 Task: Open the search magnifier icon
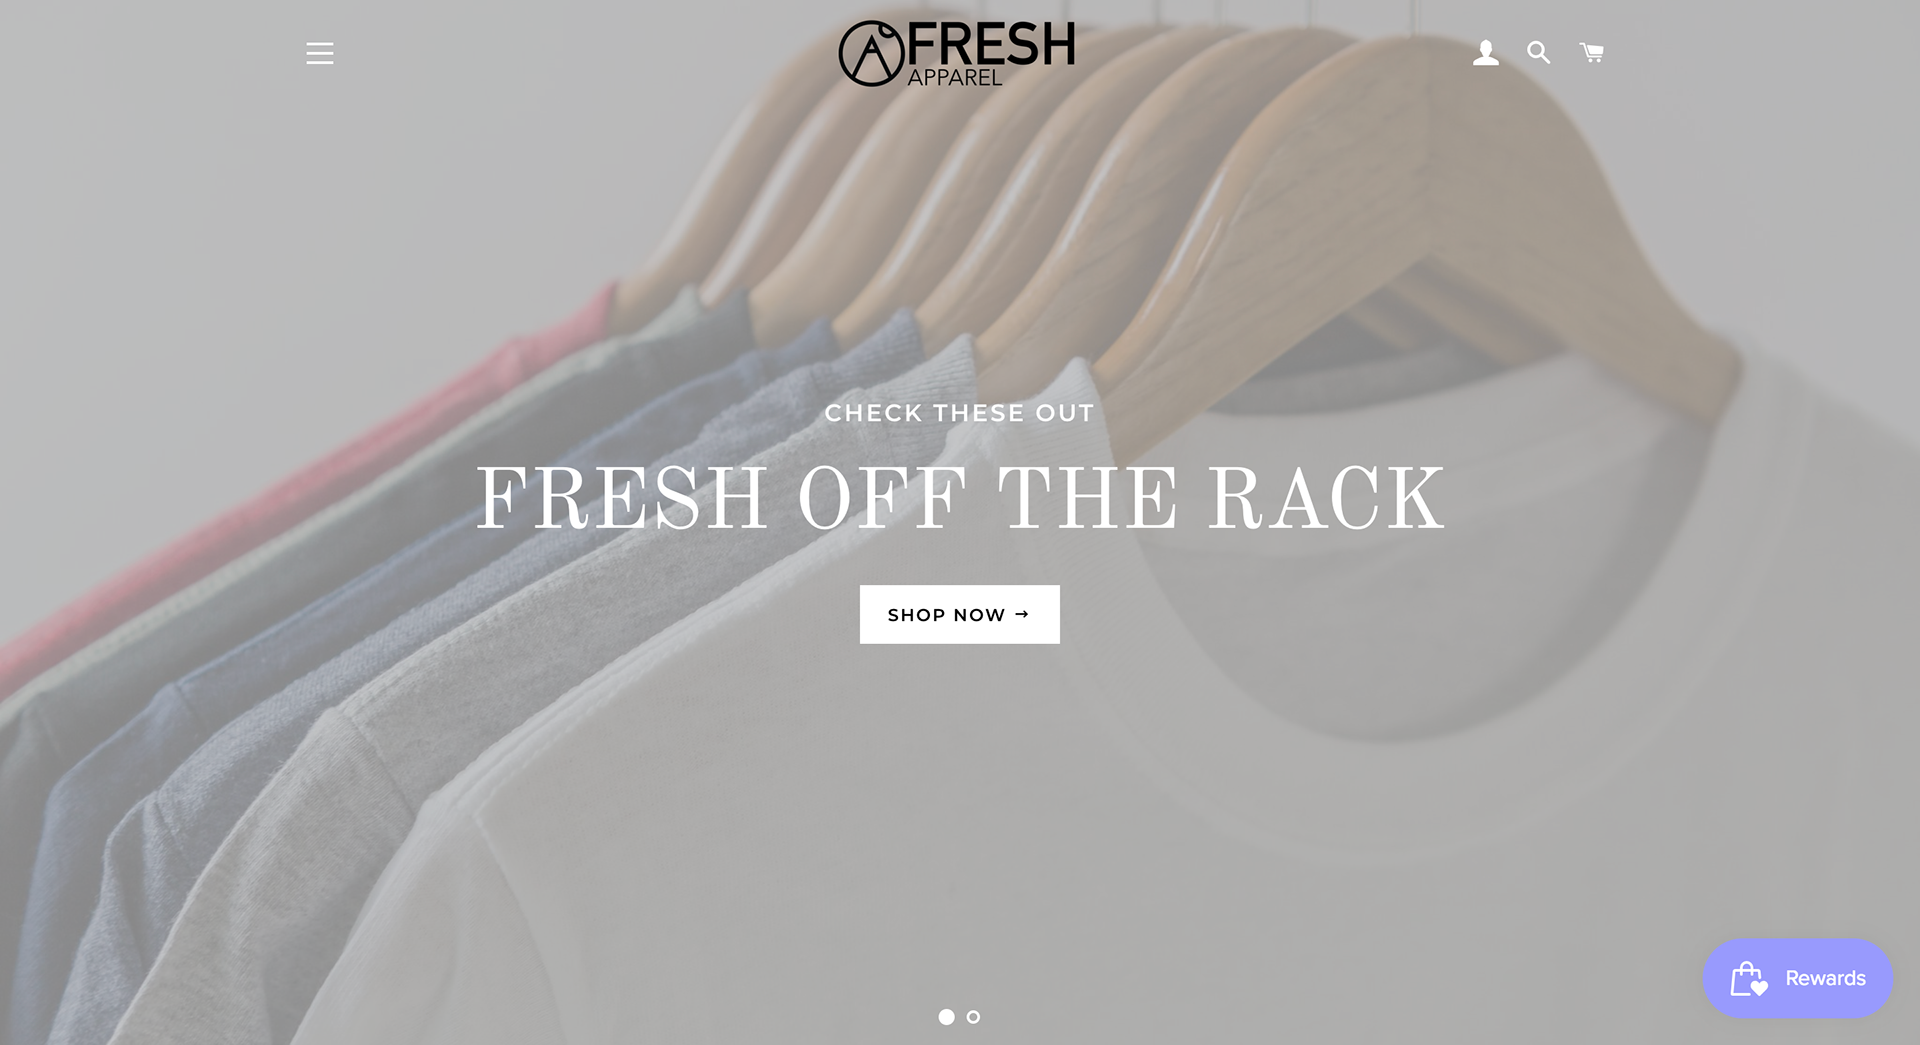click(1539, 53)
